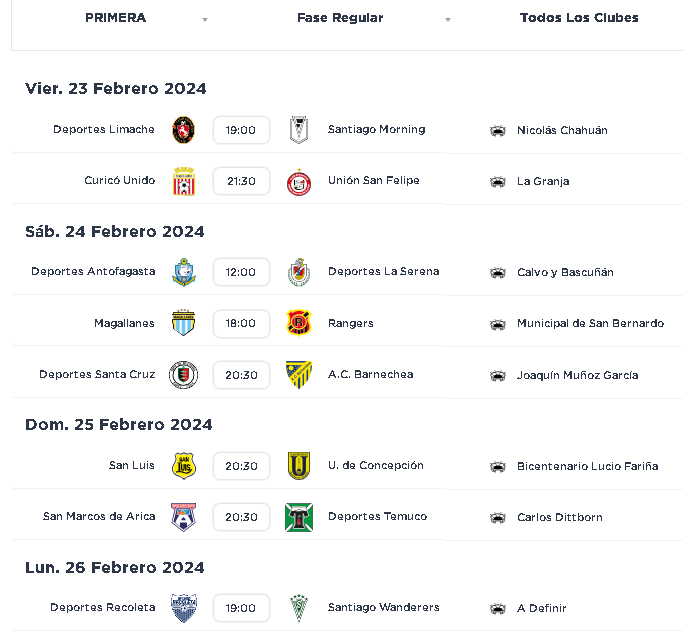Click the 18:00 Magallanes kickoff box
The height and width of the screenshot is (633, 683).
(x=241, y=323)
